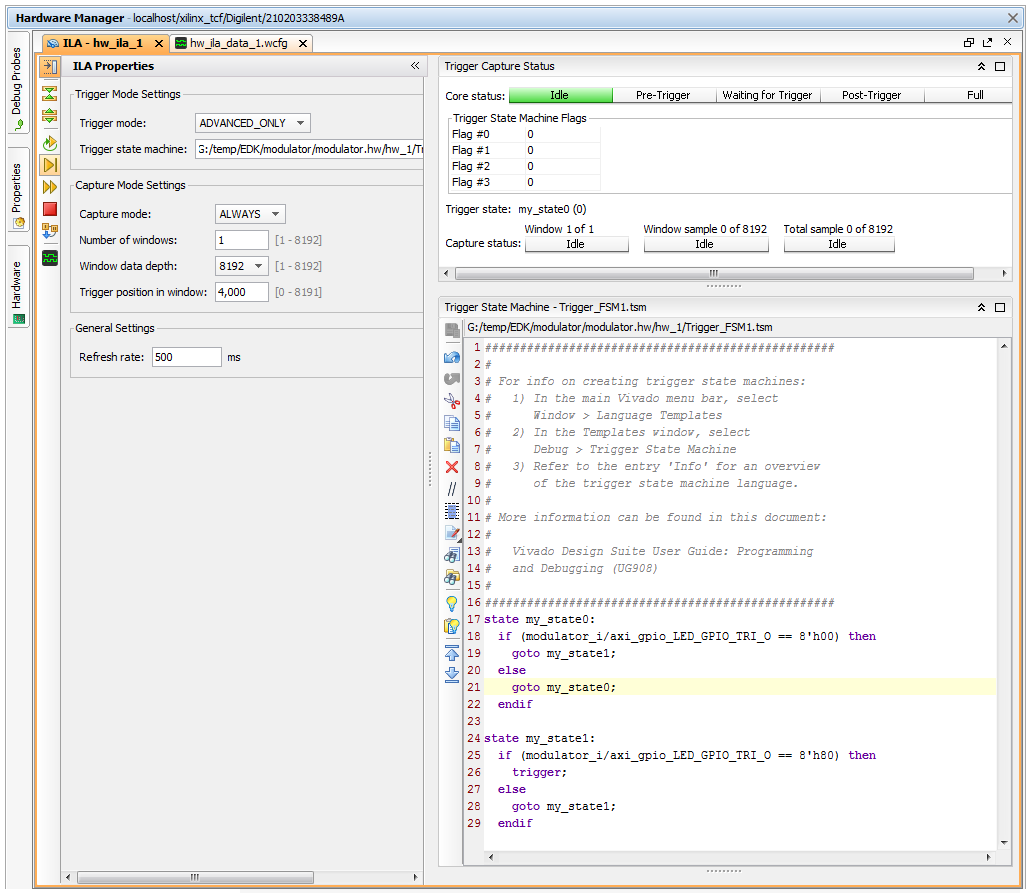Maximize the Trigger State Machine panel

click(1000, 307)
